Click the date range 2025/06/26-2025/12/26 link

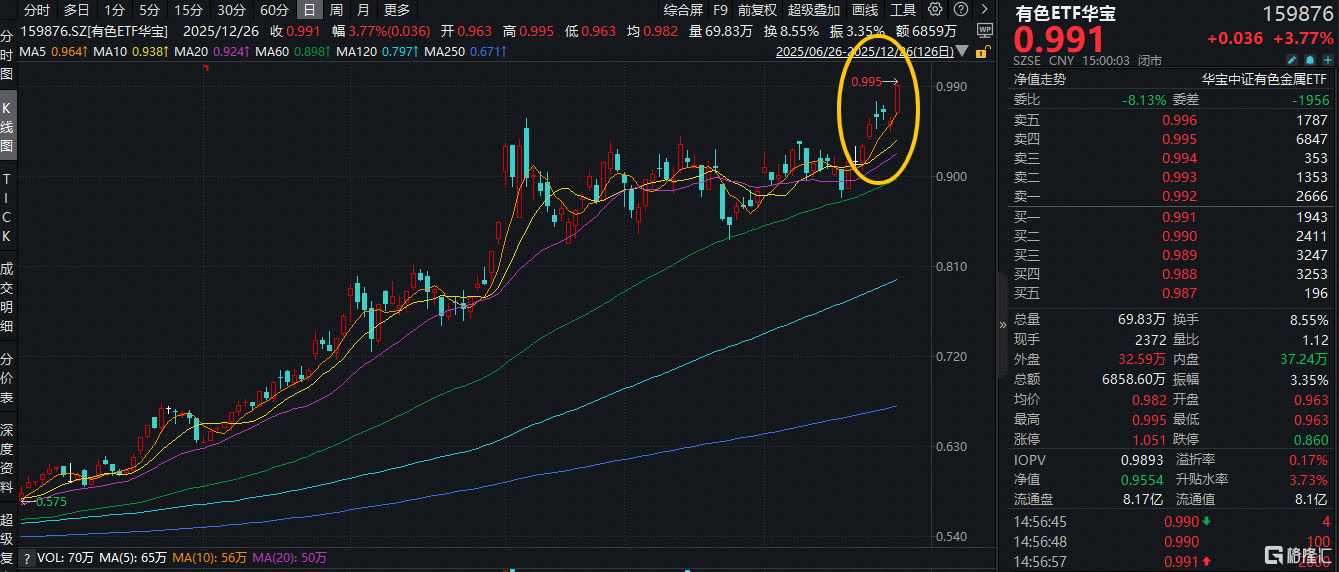tap(863, 51)
